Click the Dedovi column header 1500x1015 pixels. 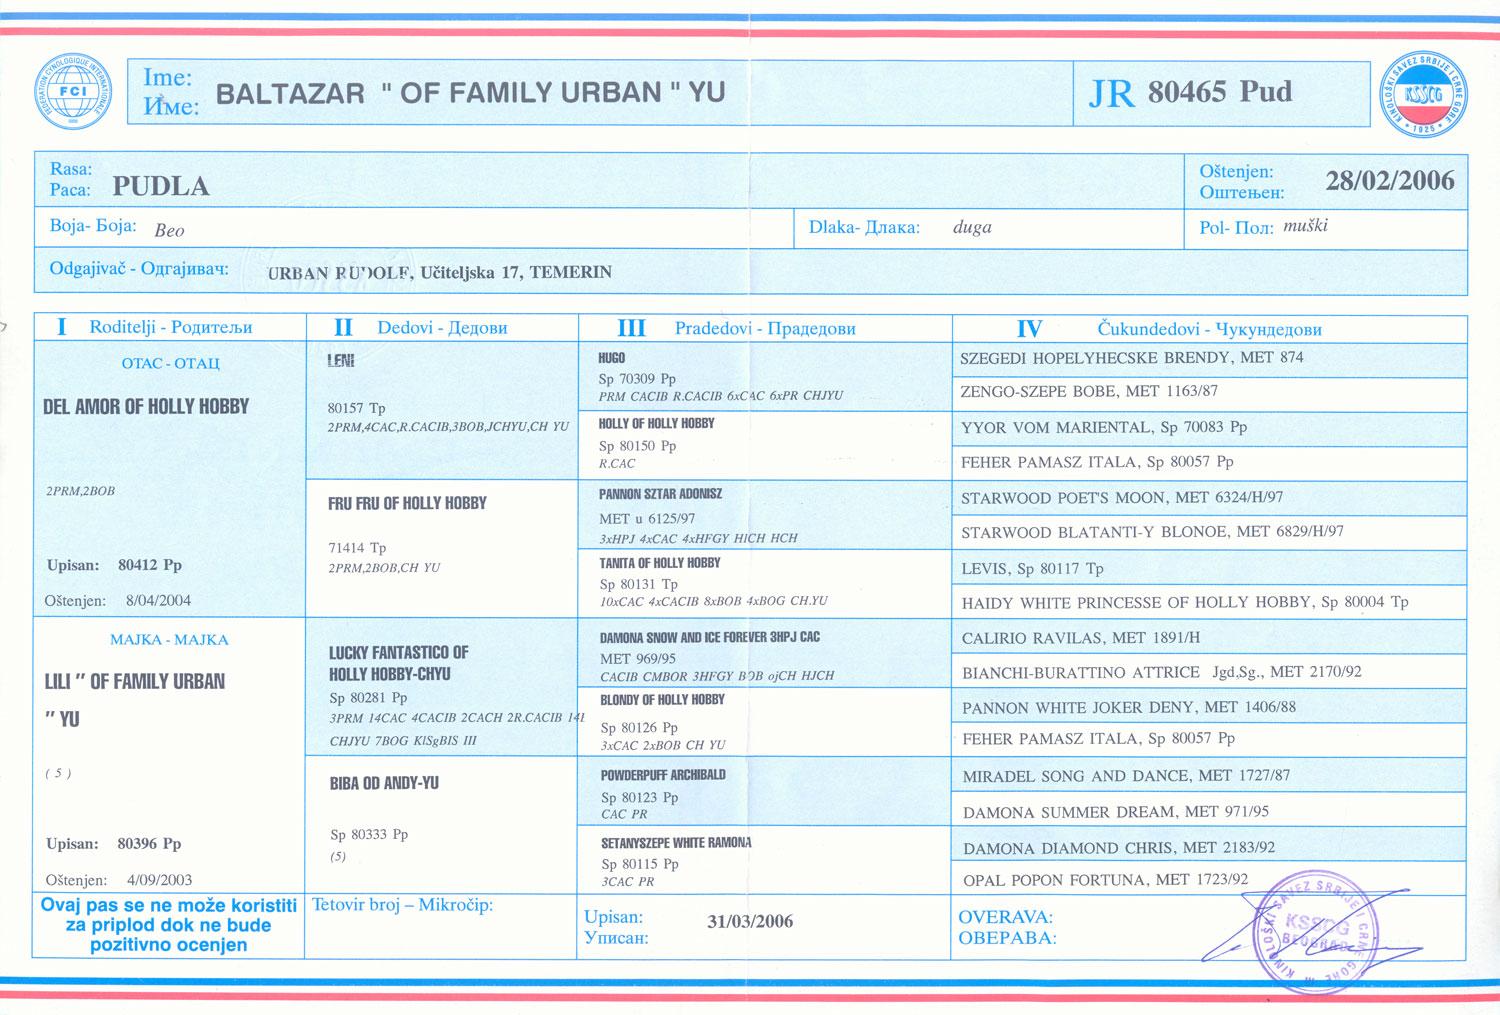441,328
